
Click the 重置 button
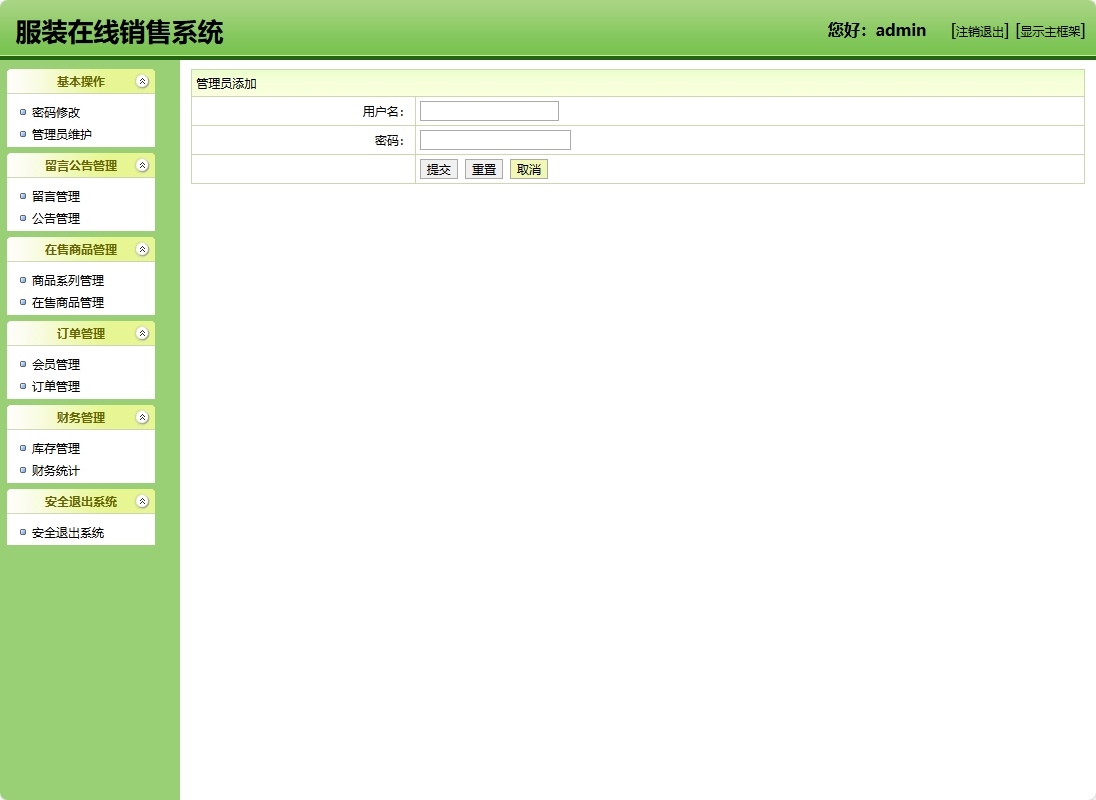[x=484, y=169]
